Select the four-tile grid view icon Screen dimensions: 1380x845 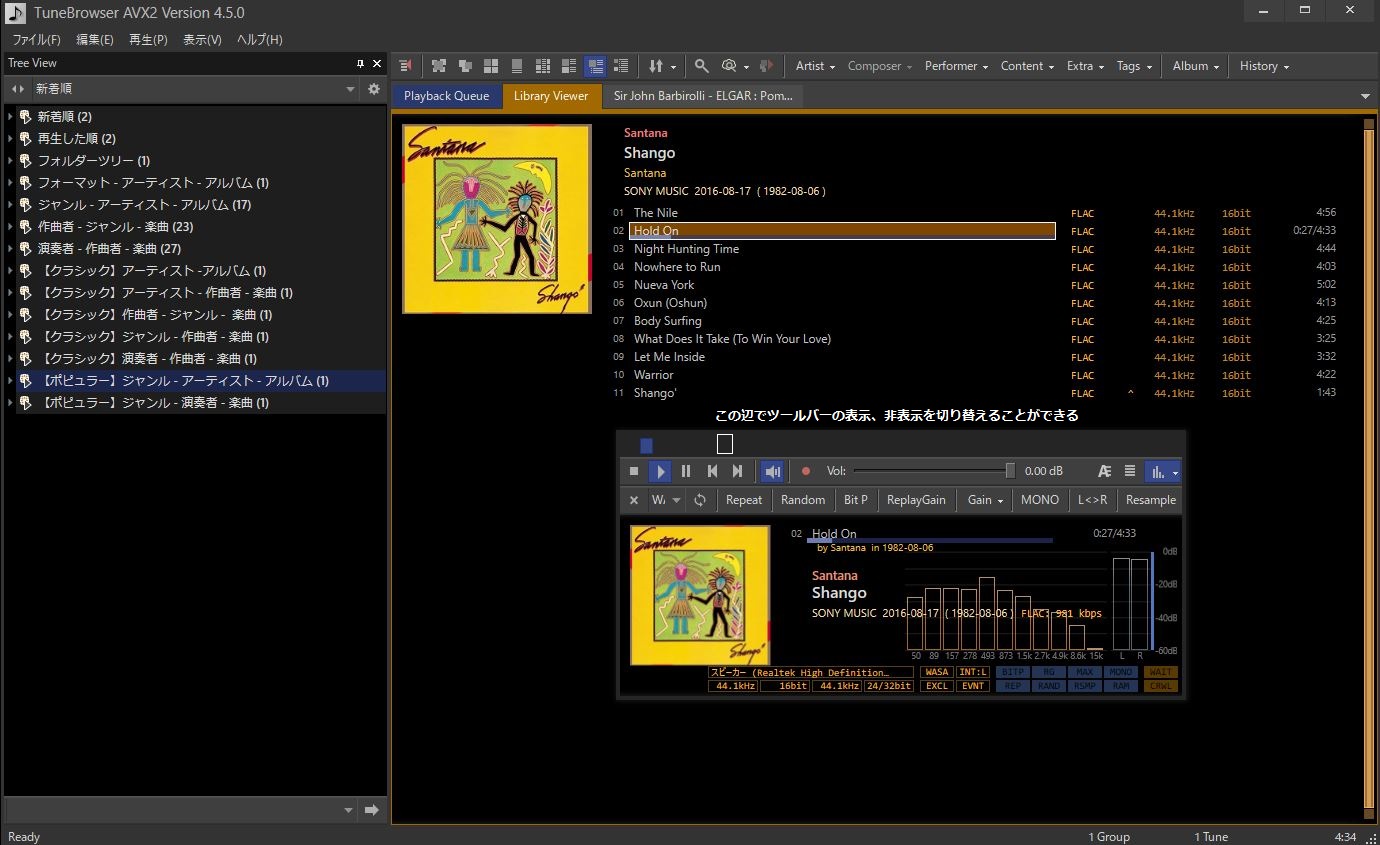(491, 66)
